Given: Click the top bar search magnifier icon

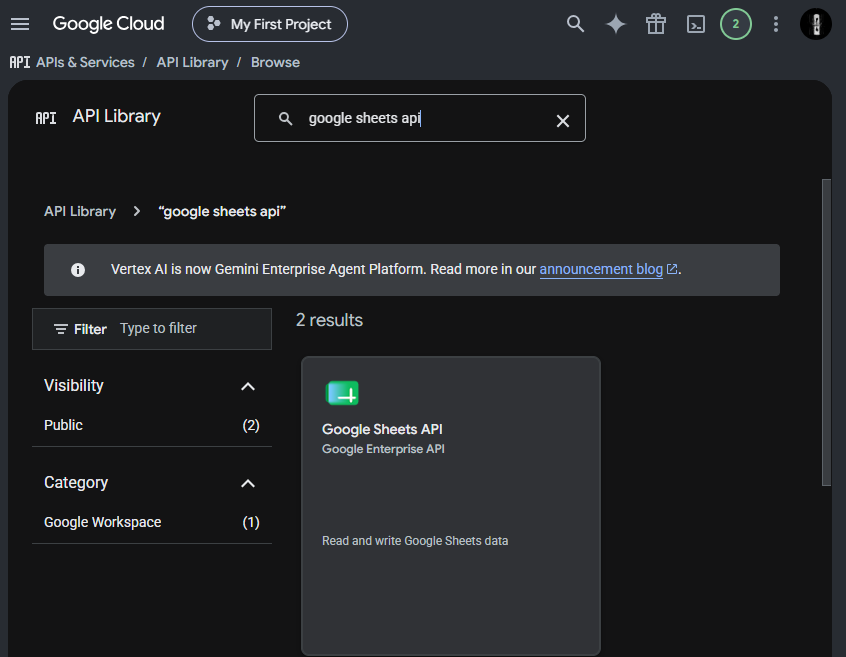Looking at the screenshot, I should point(575,24).
